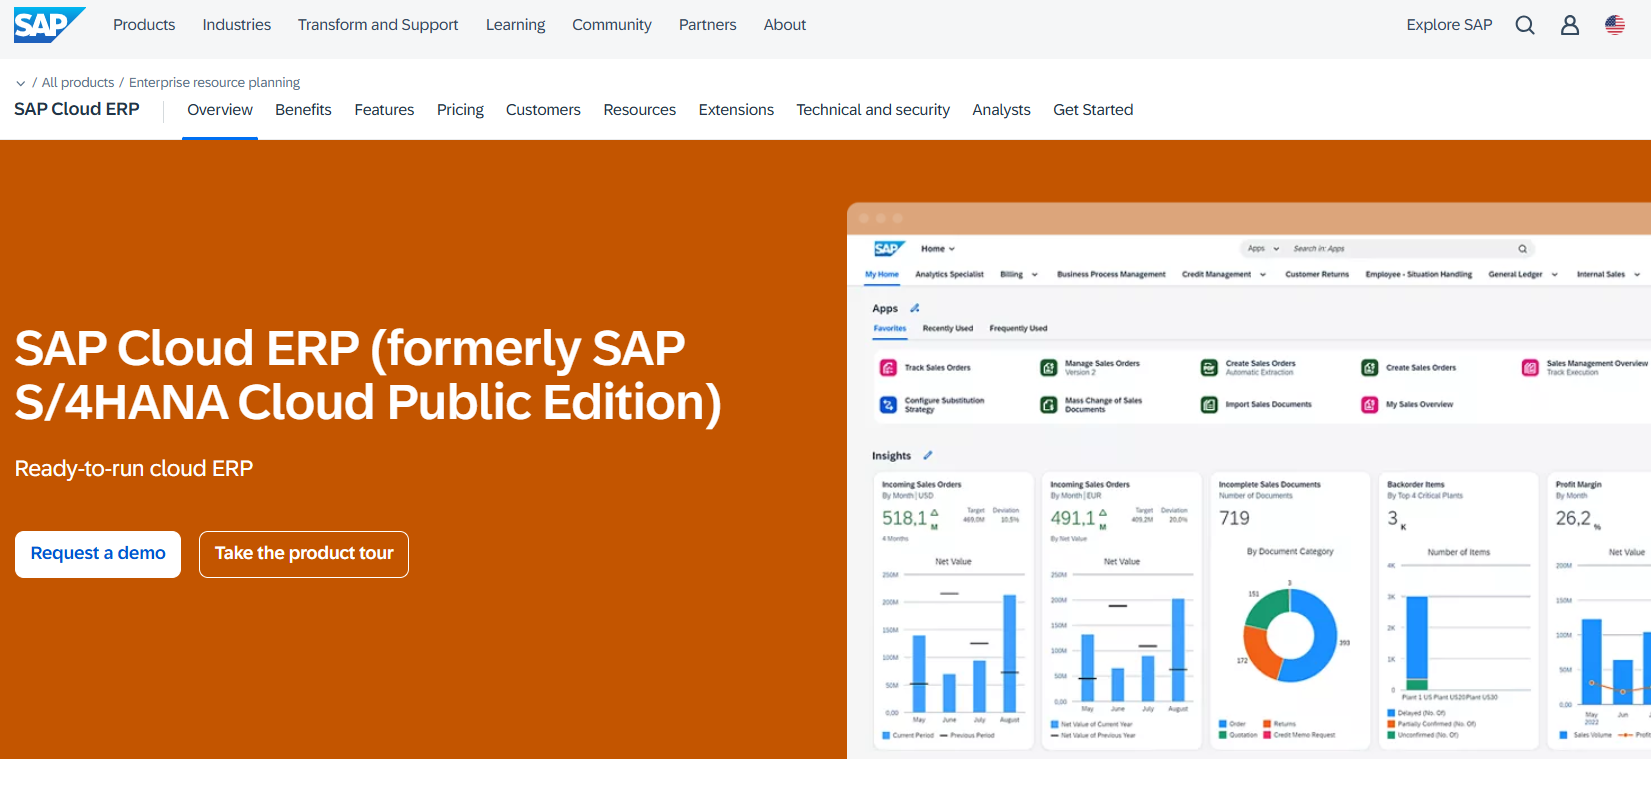The height and width of the screenshot is (785, 1651).
Task: Click the Profit Margin card title
Action: (1578, 485)
